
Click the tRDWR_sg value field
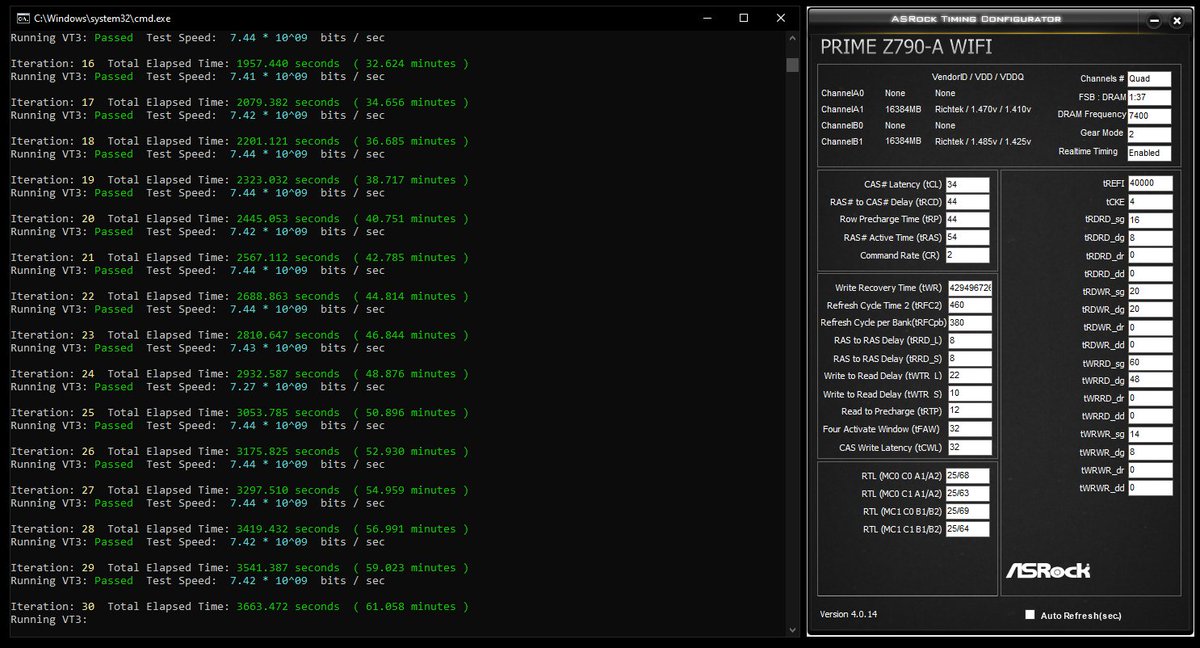coord(1150,292)
